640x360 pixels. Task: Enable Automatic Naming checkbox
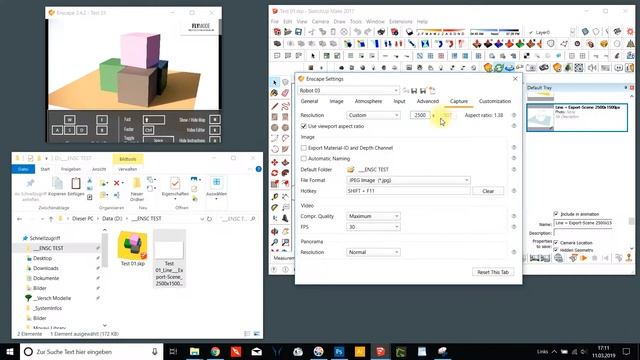pyautogui.click(x=304, y=158)
